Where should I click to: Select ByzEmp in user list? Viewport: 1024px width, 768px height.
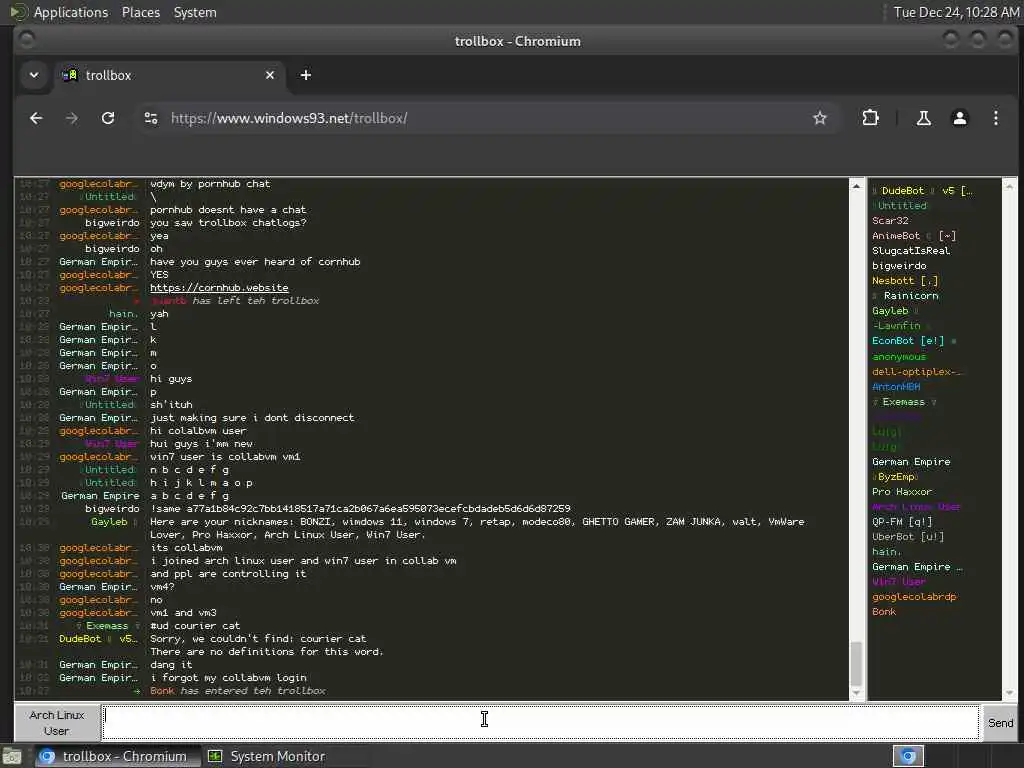pos(896,477)
